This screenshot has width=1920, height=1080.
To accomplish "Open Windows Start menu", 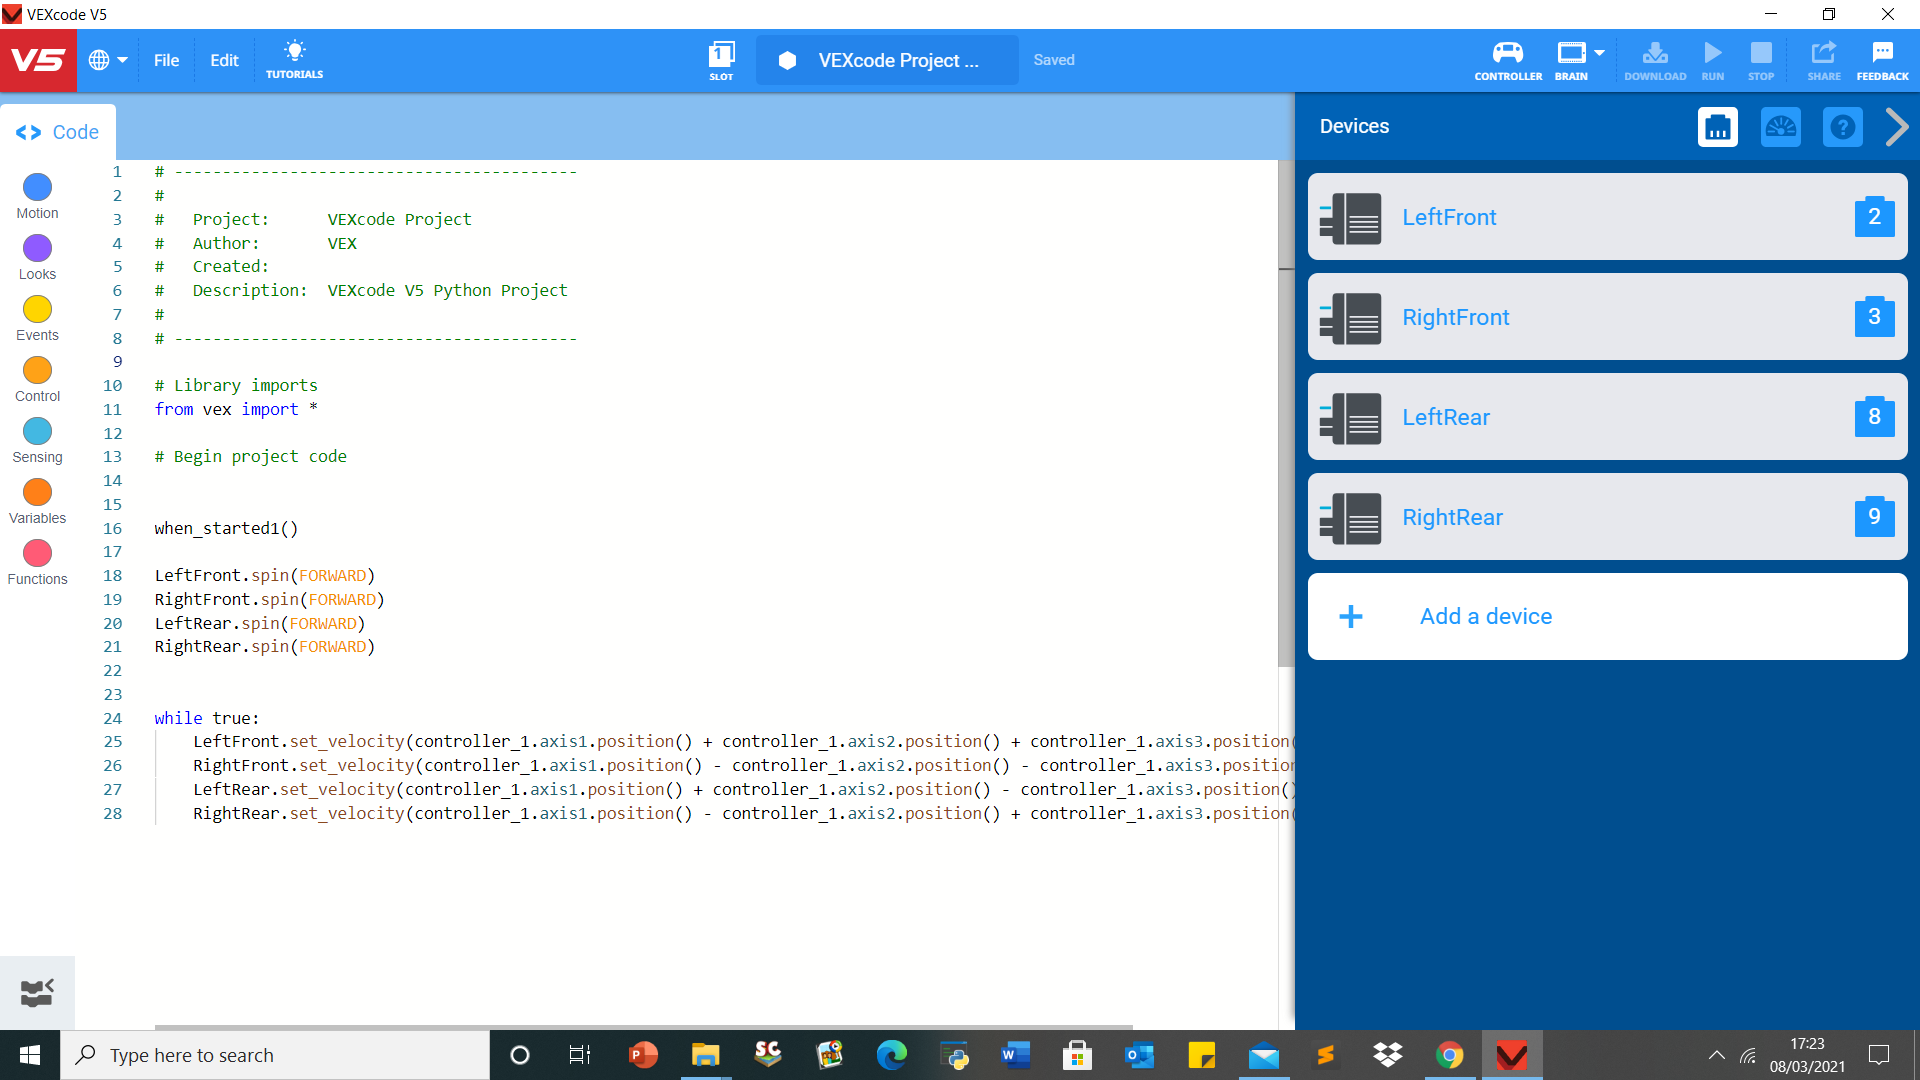I will pos(30,1055).
